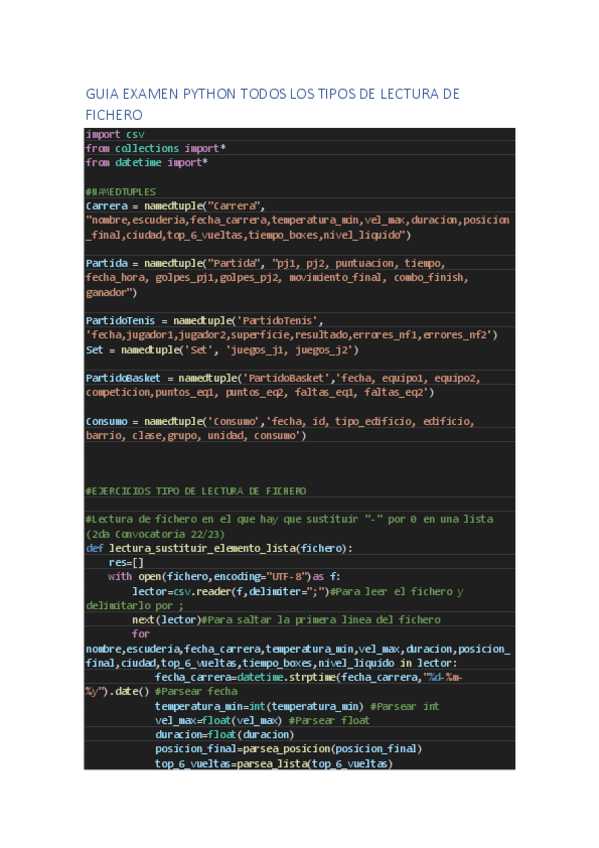599x848 pixels.
Task: Click the 'def lectura_sustituir_elemento_lista(fichero):' line
Action: 219,548
